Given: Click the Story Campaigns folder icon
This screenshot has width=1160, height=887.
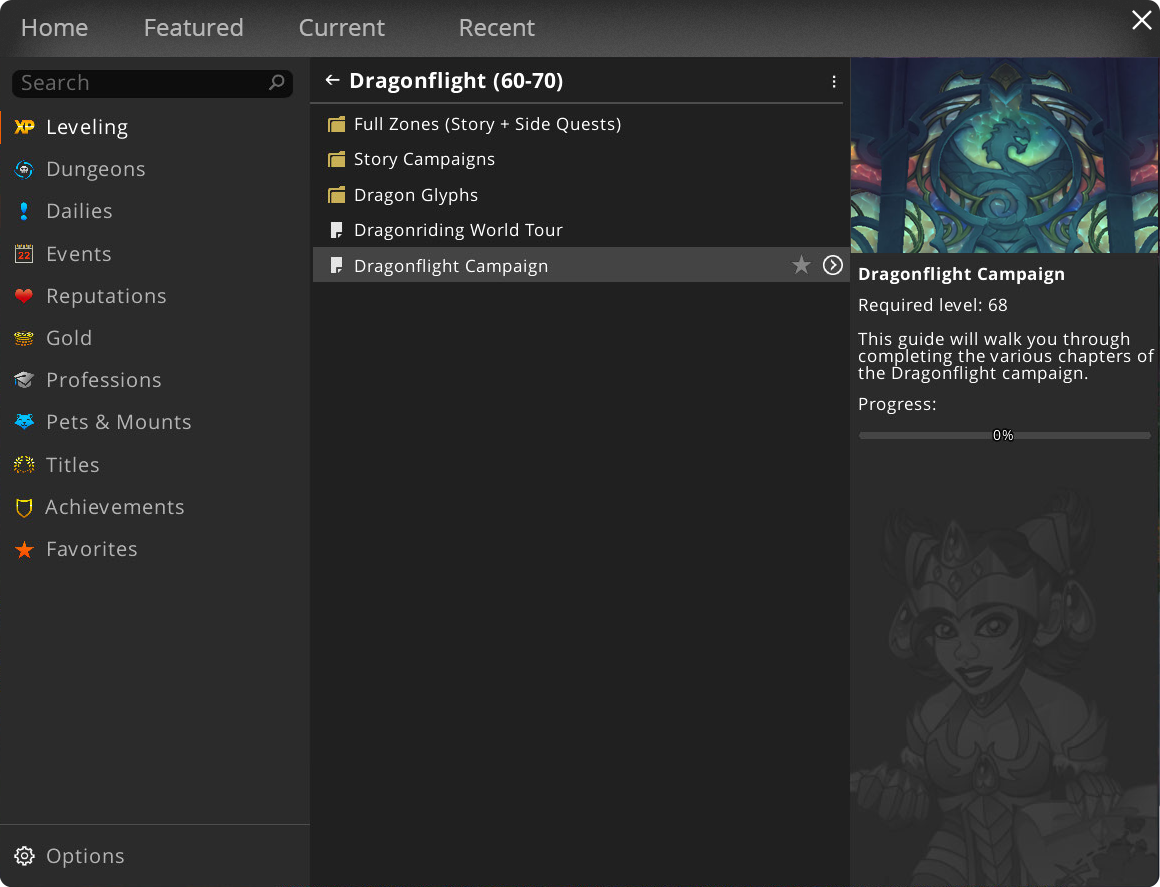Looking at the screenshot, I should (337, 159).
